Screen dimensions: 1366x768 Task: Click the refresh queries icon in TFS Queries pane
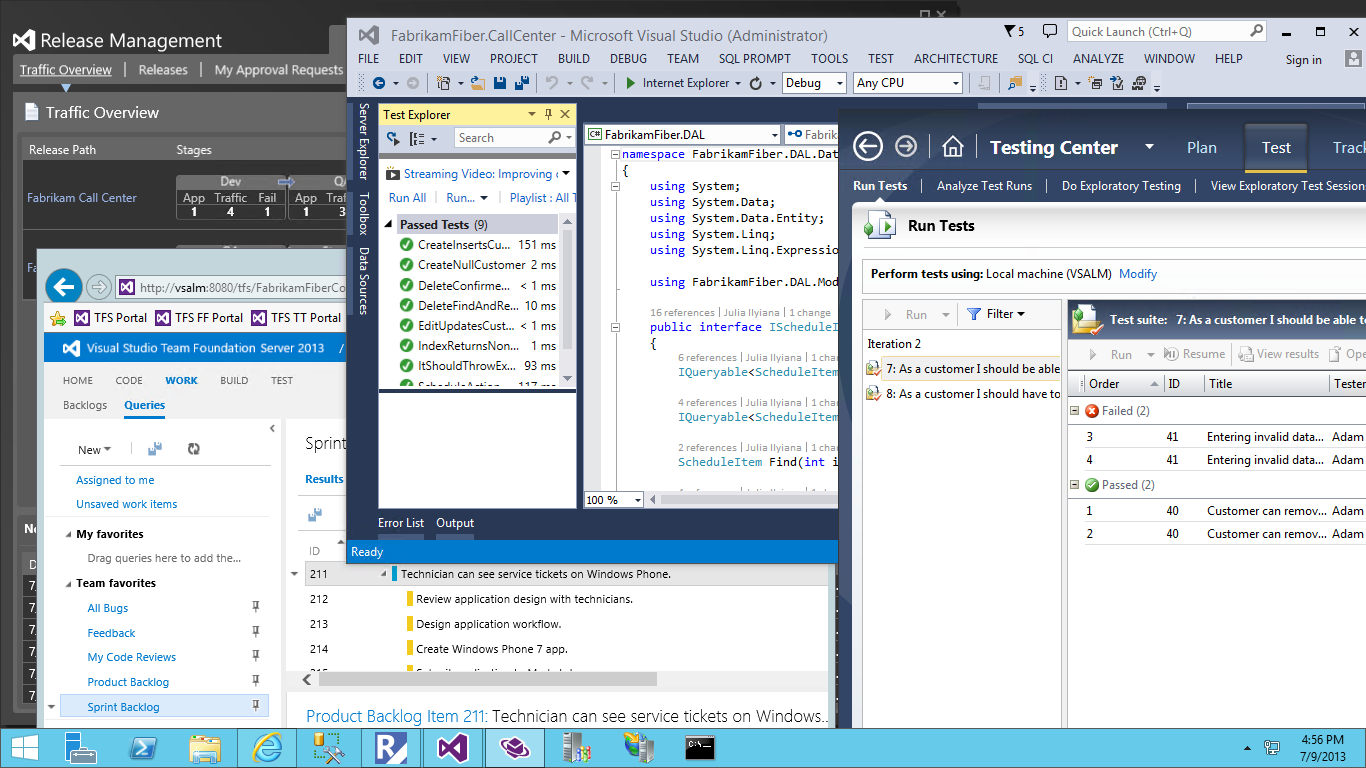coord(194,450)
